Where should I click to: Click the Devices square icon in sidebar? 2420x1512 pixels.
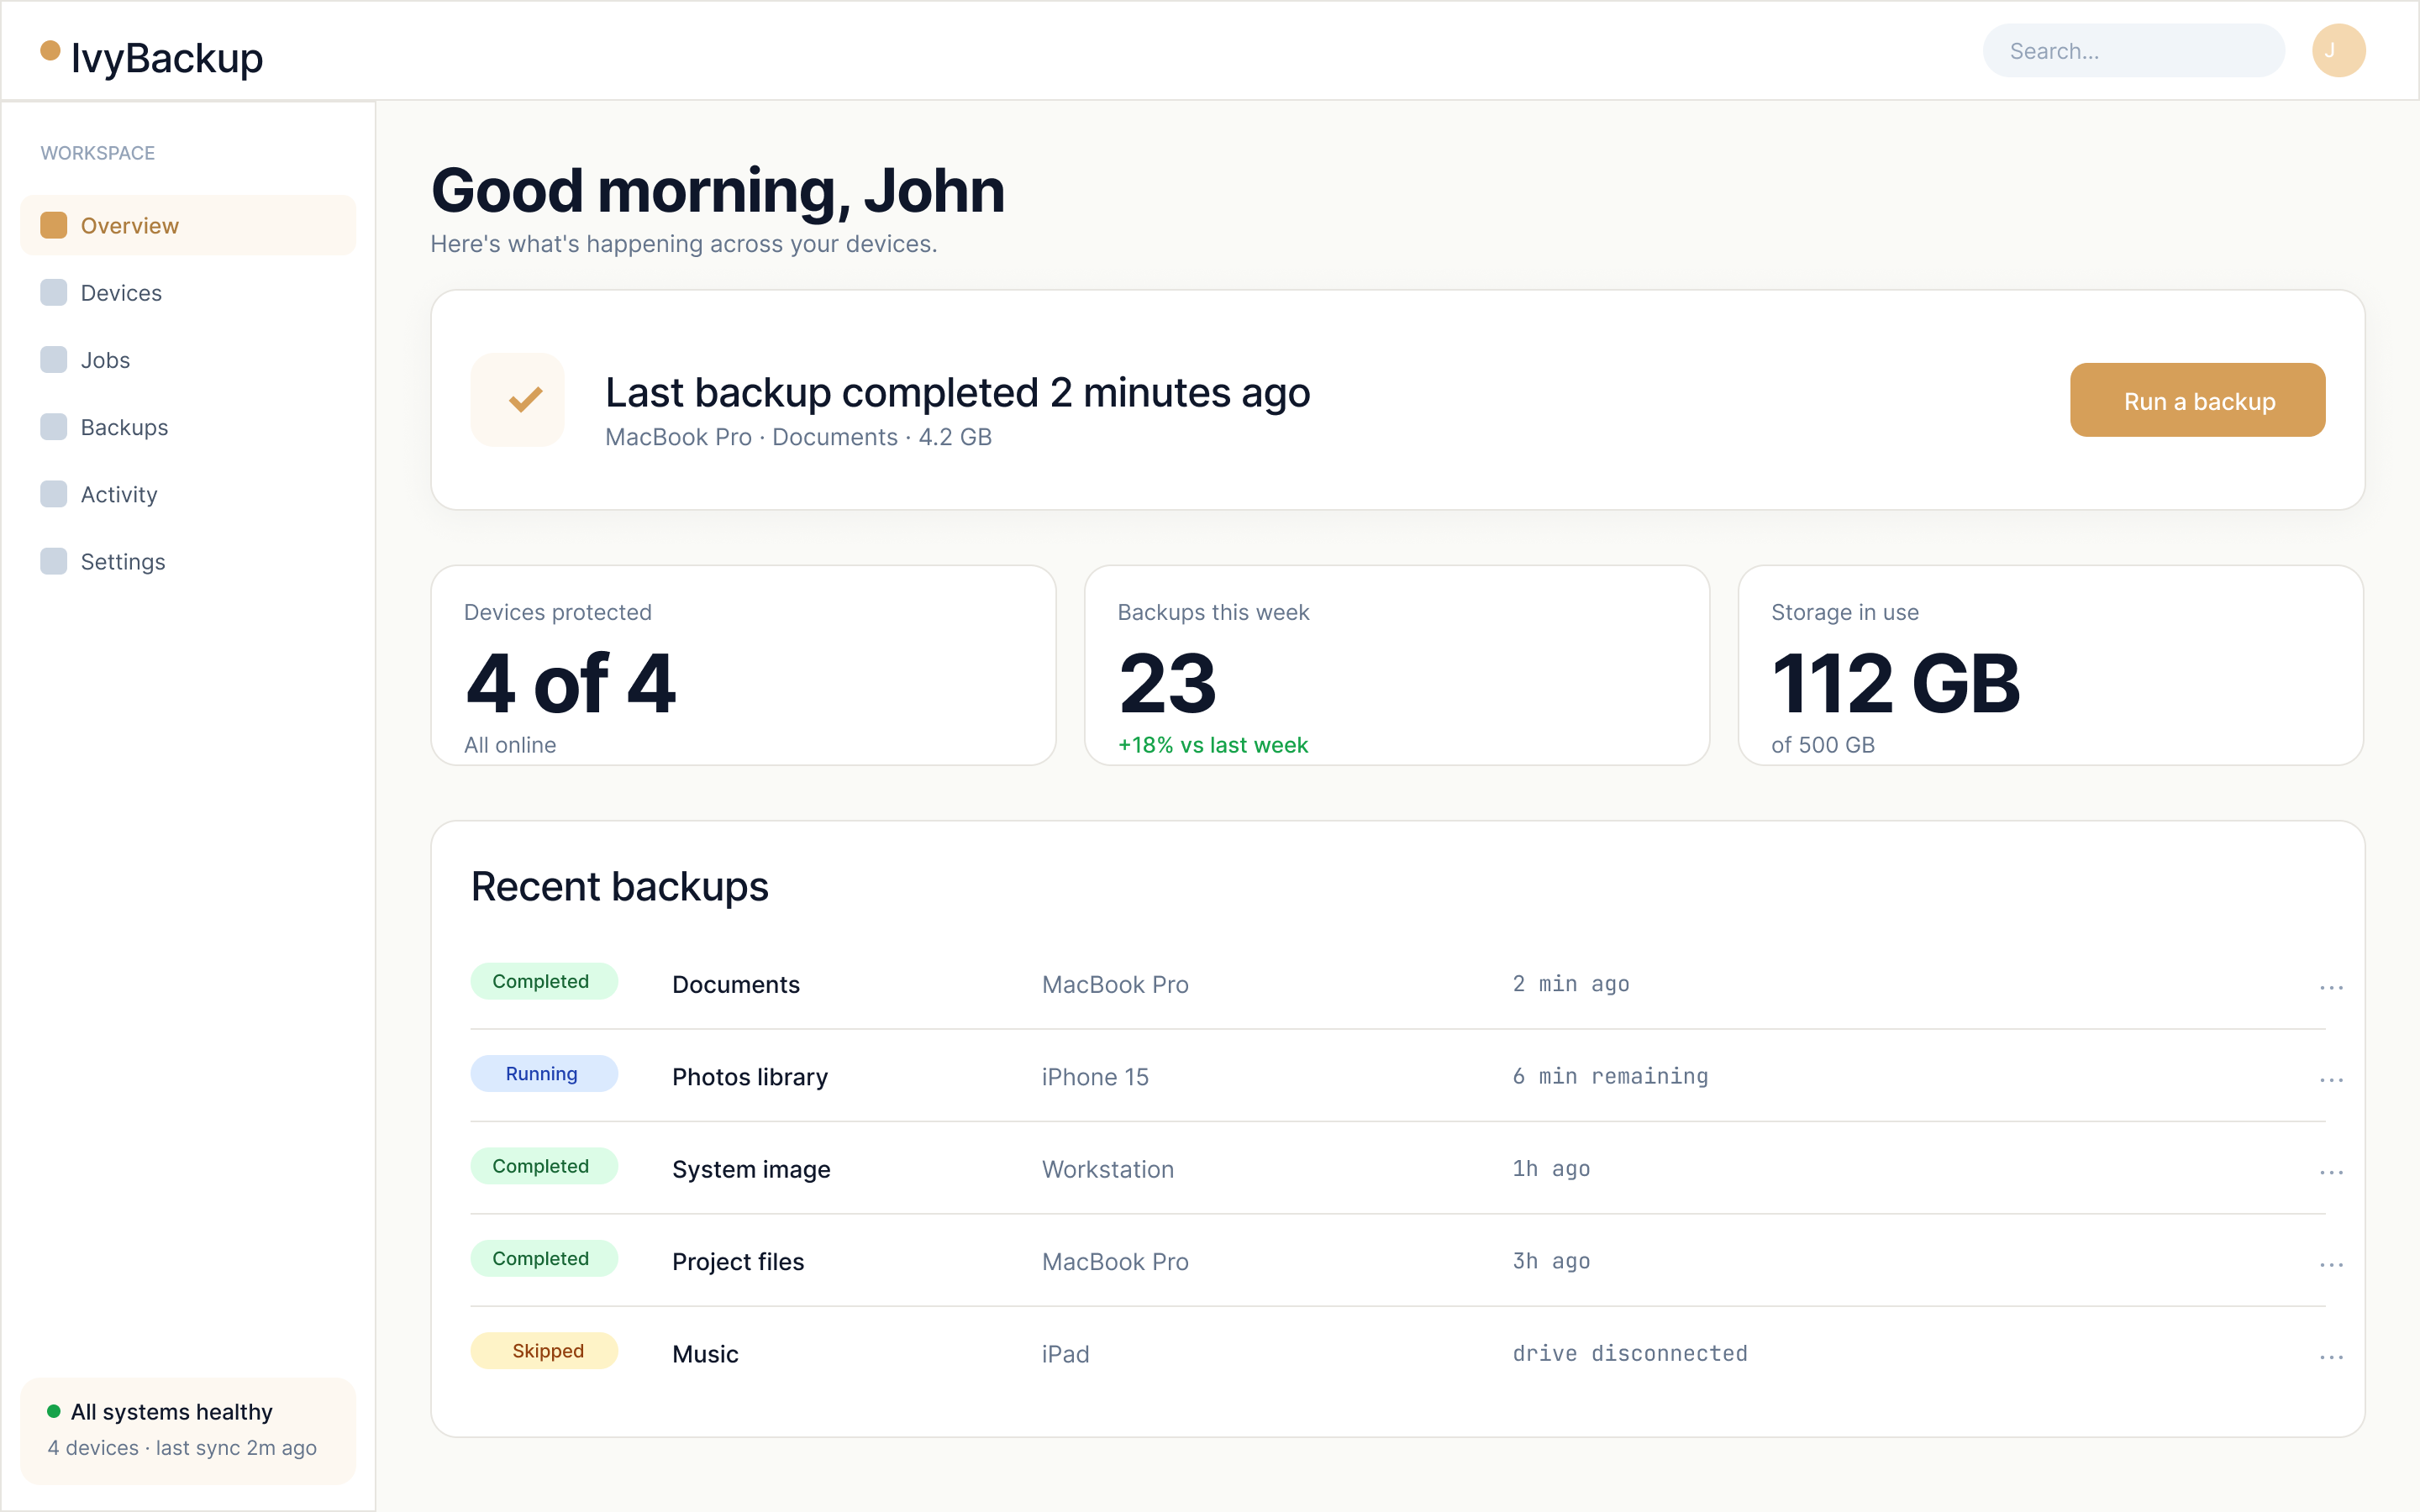[53, 292]
